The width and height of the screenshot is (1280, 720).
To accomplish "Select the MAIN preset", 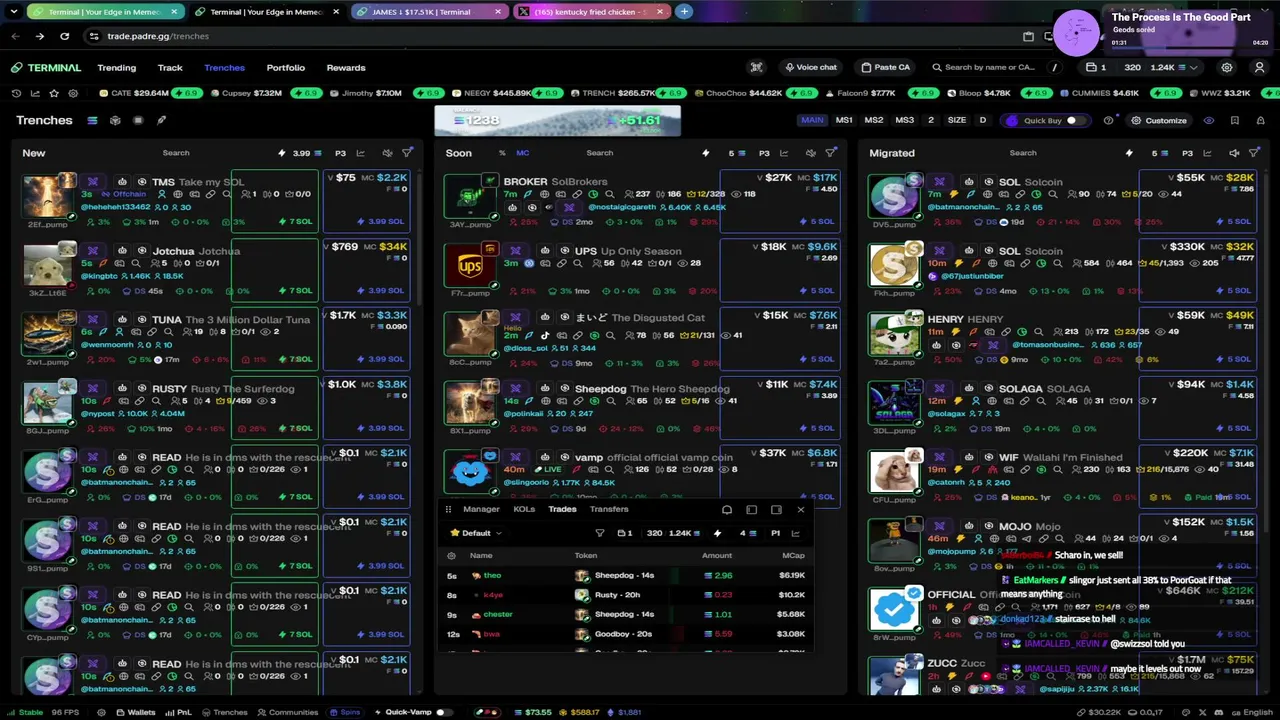I will click(x=812, y=121).
